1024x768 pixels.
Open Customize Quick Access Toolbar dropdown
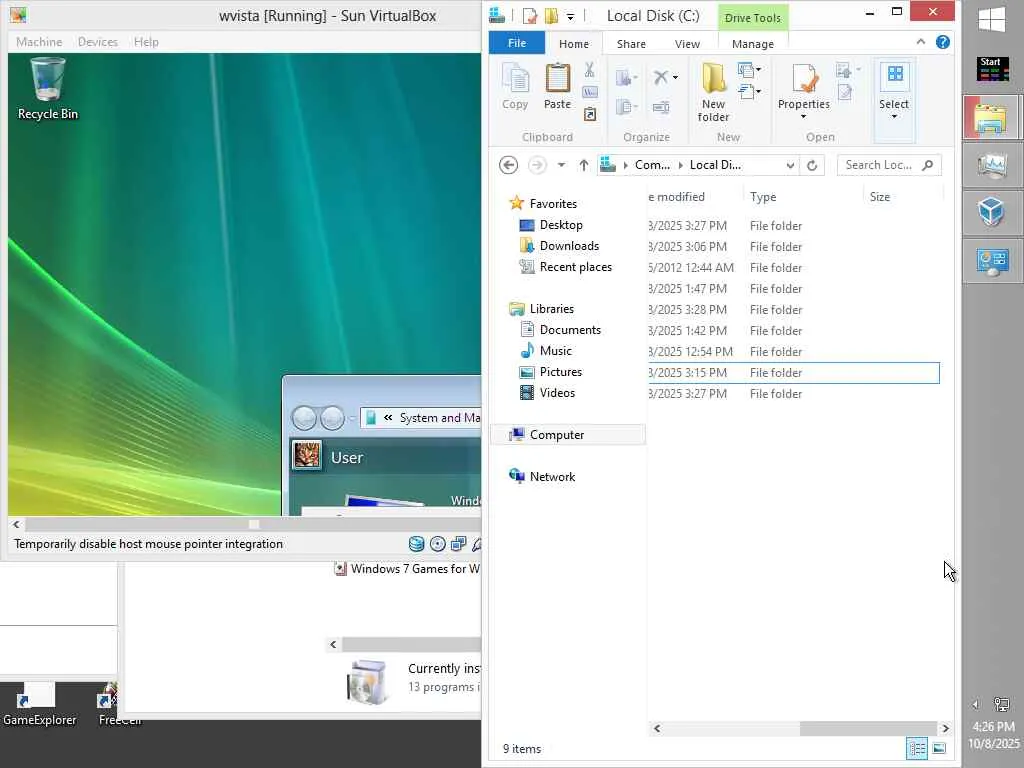coord(570,17)
